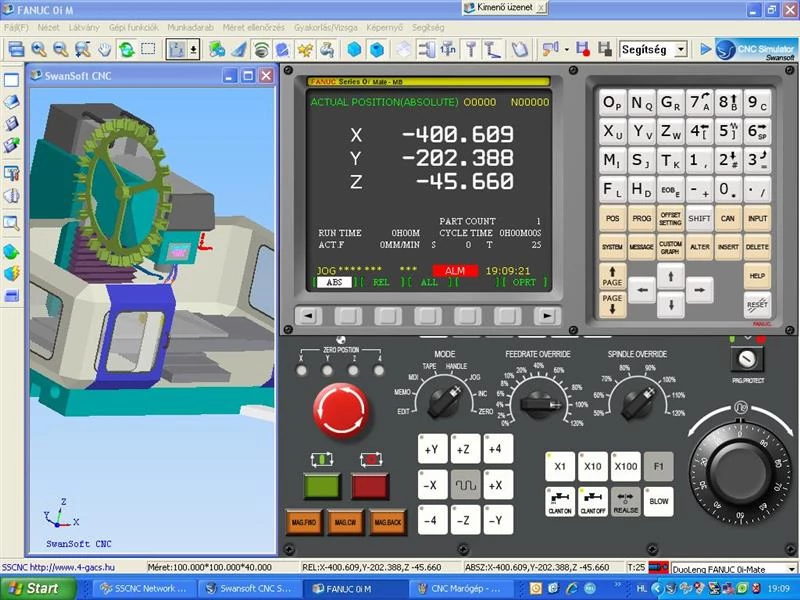Open the Nézet menu
This screenshot has width=800, height=600.
click(48, 28)
